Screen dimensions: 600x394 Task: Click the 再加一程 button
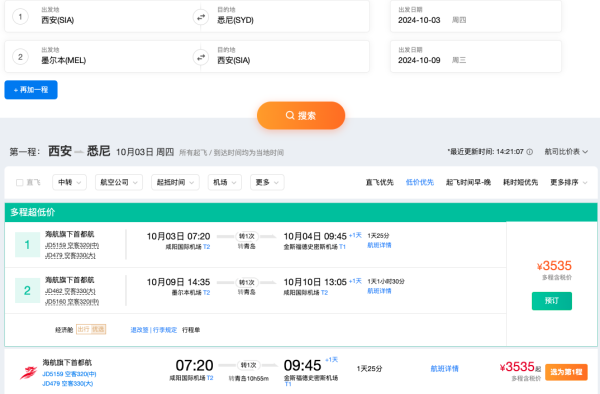[31, 90]
